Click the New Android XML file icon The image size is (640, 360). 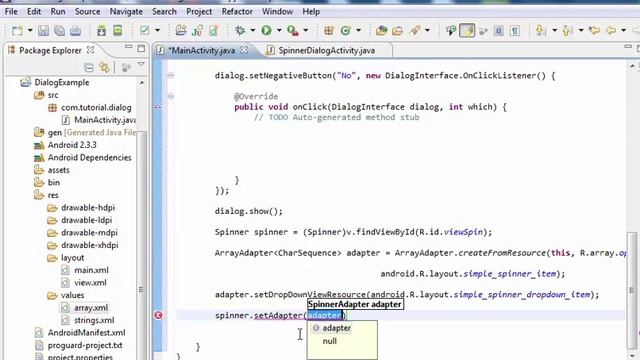[x=213, y=31]
